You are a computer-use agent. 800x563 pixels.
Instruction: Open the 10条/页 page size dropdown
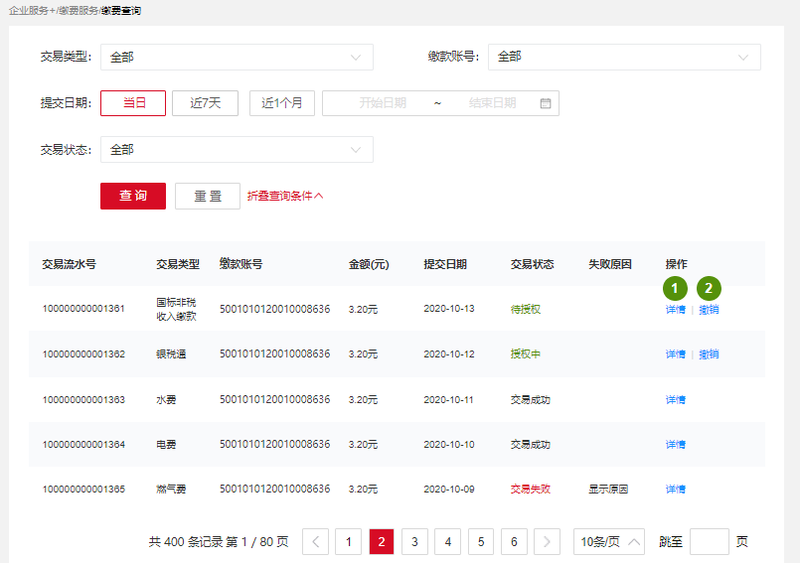[x=609, y=542]
